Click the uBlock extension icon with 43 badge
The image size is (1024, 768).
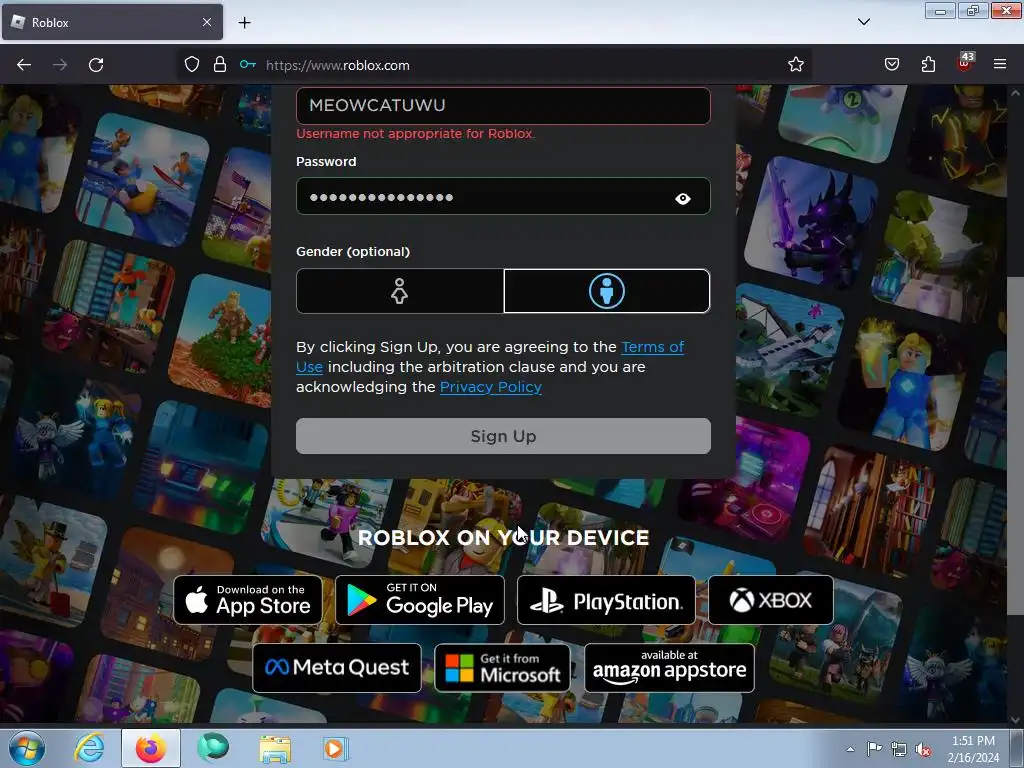[x=965, y=63]
